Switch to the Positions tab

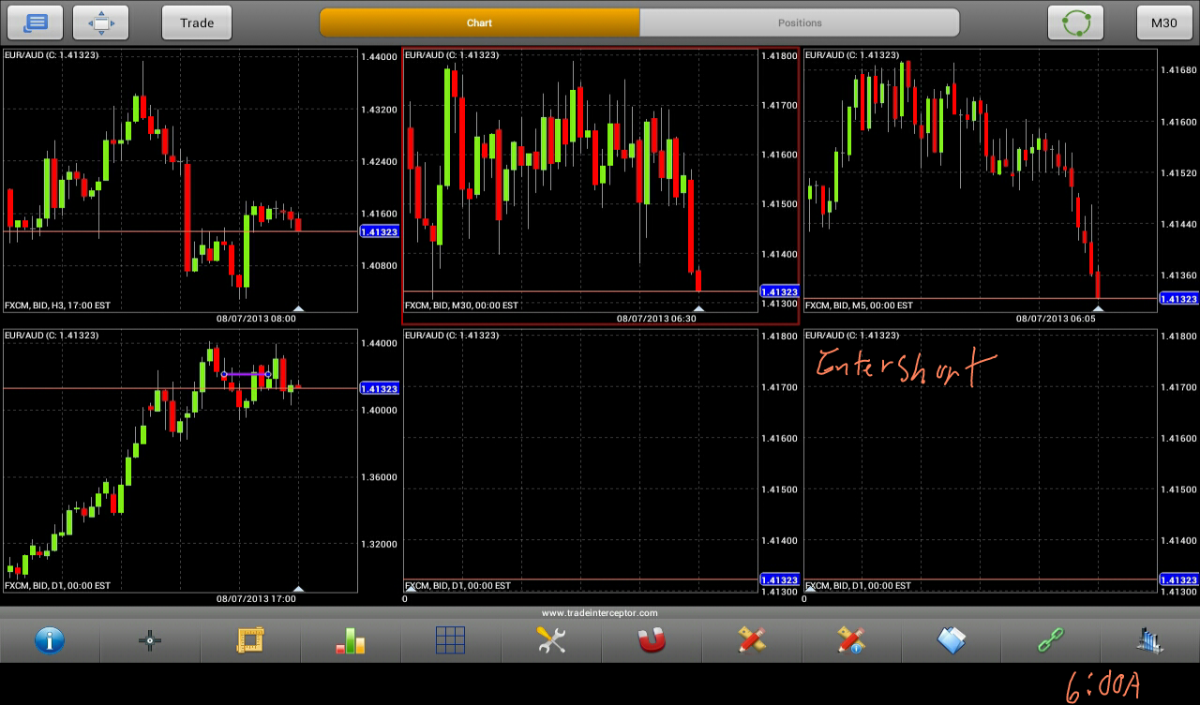(799, 22)
